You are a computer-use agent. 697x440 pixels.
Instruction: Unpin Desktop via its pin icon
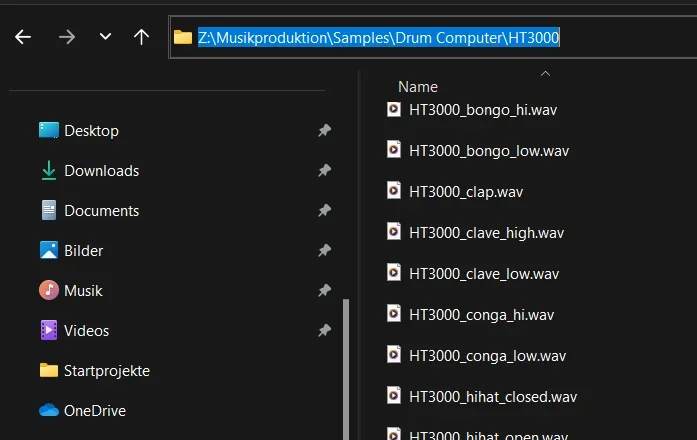click(324, 131)
